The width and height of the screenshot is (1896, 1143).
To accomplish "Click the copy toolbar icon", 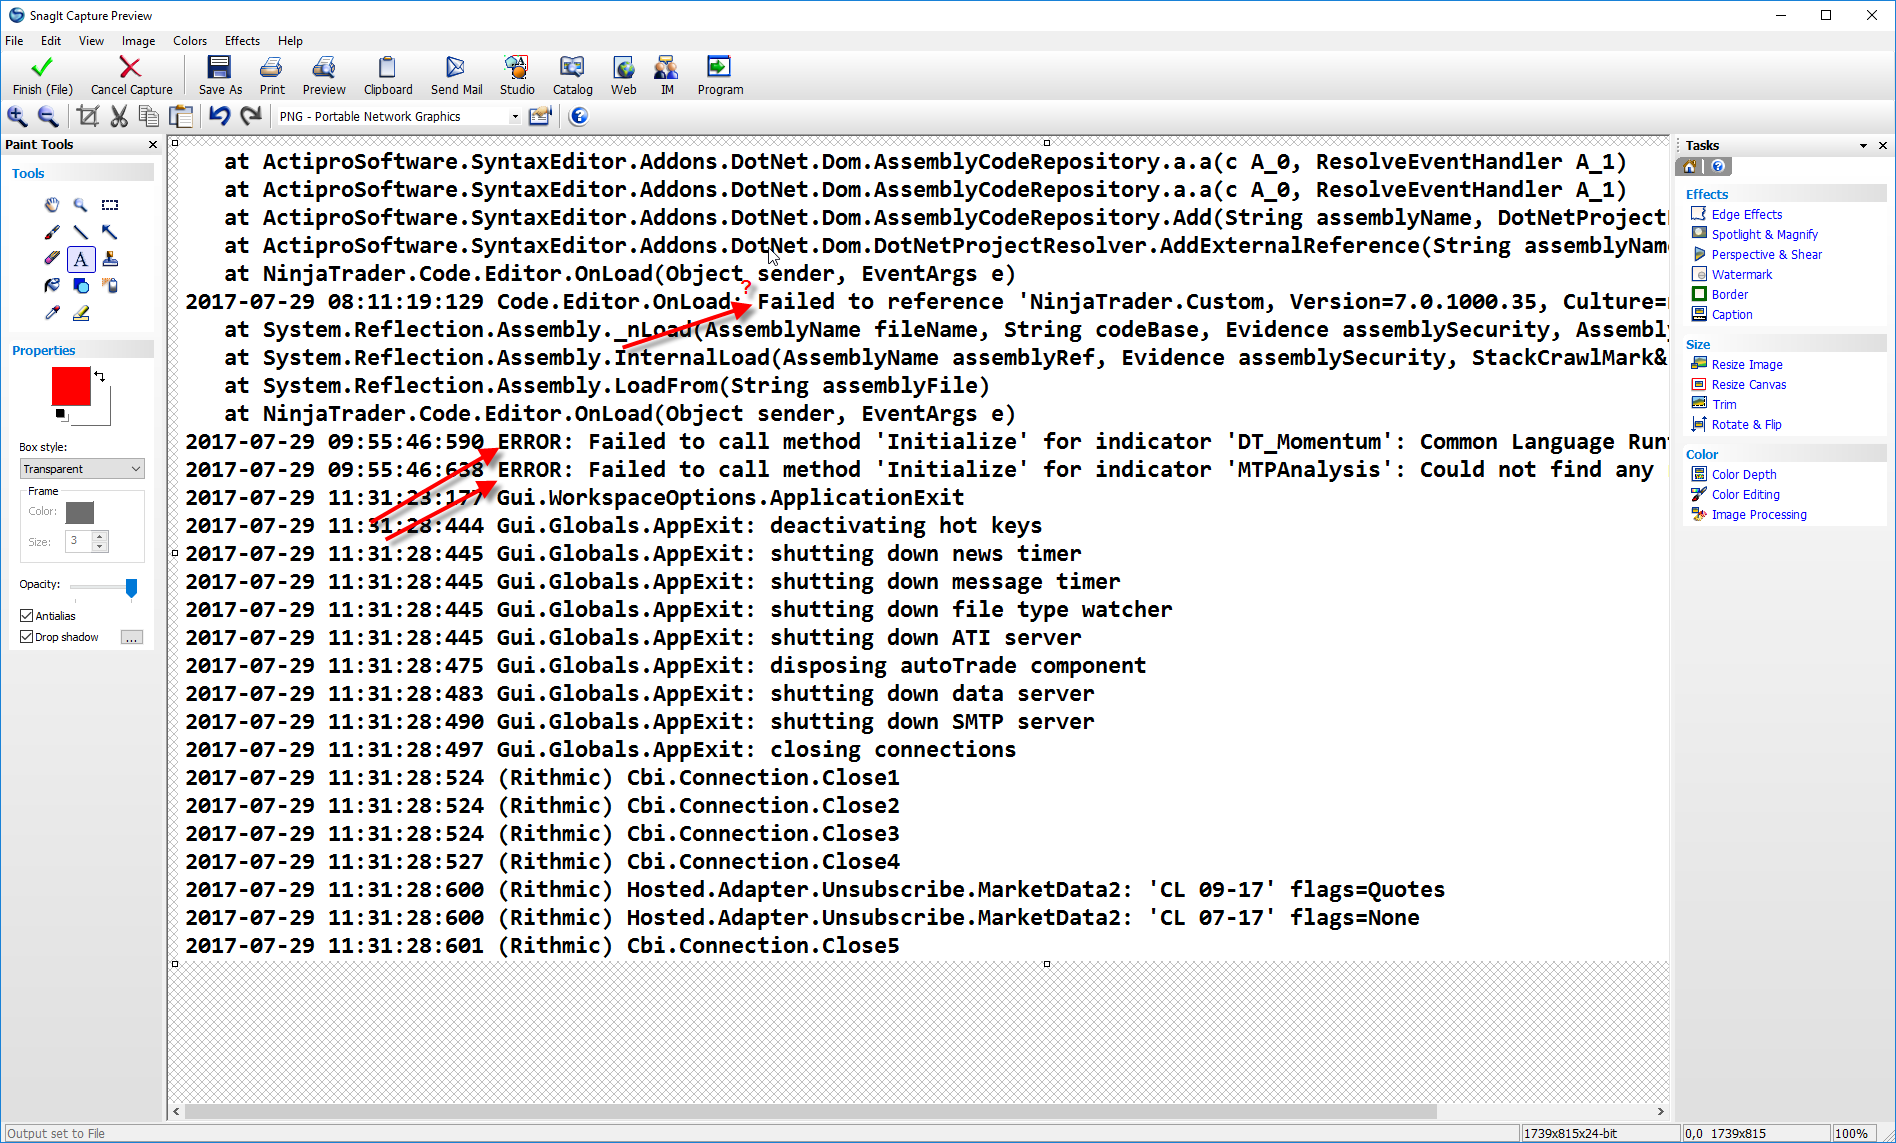I will (x=149, y=116).
